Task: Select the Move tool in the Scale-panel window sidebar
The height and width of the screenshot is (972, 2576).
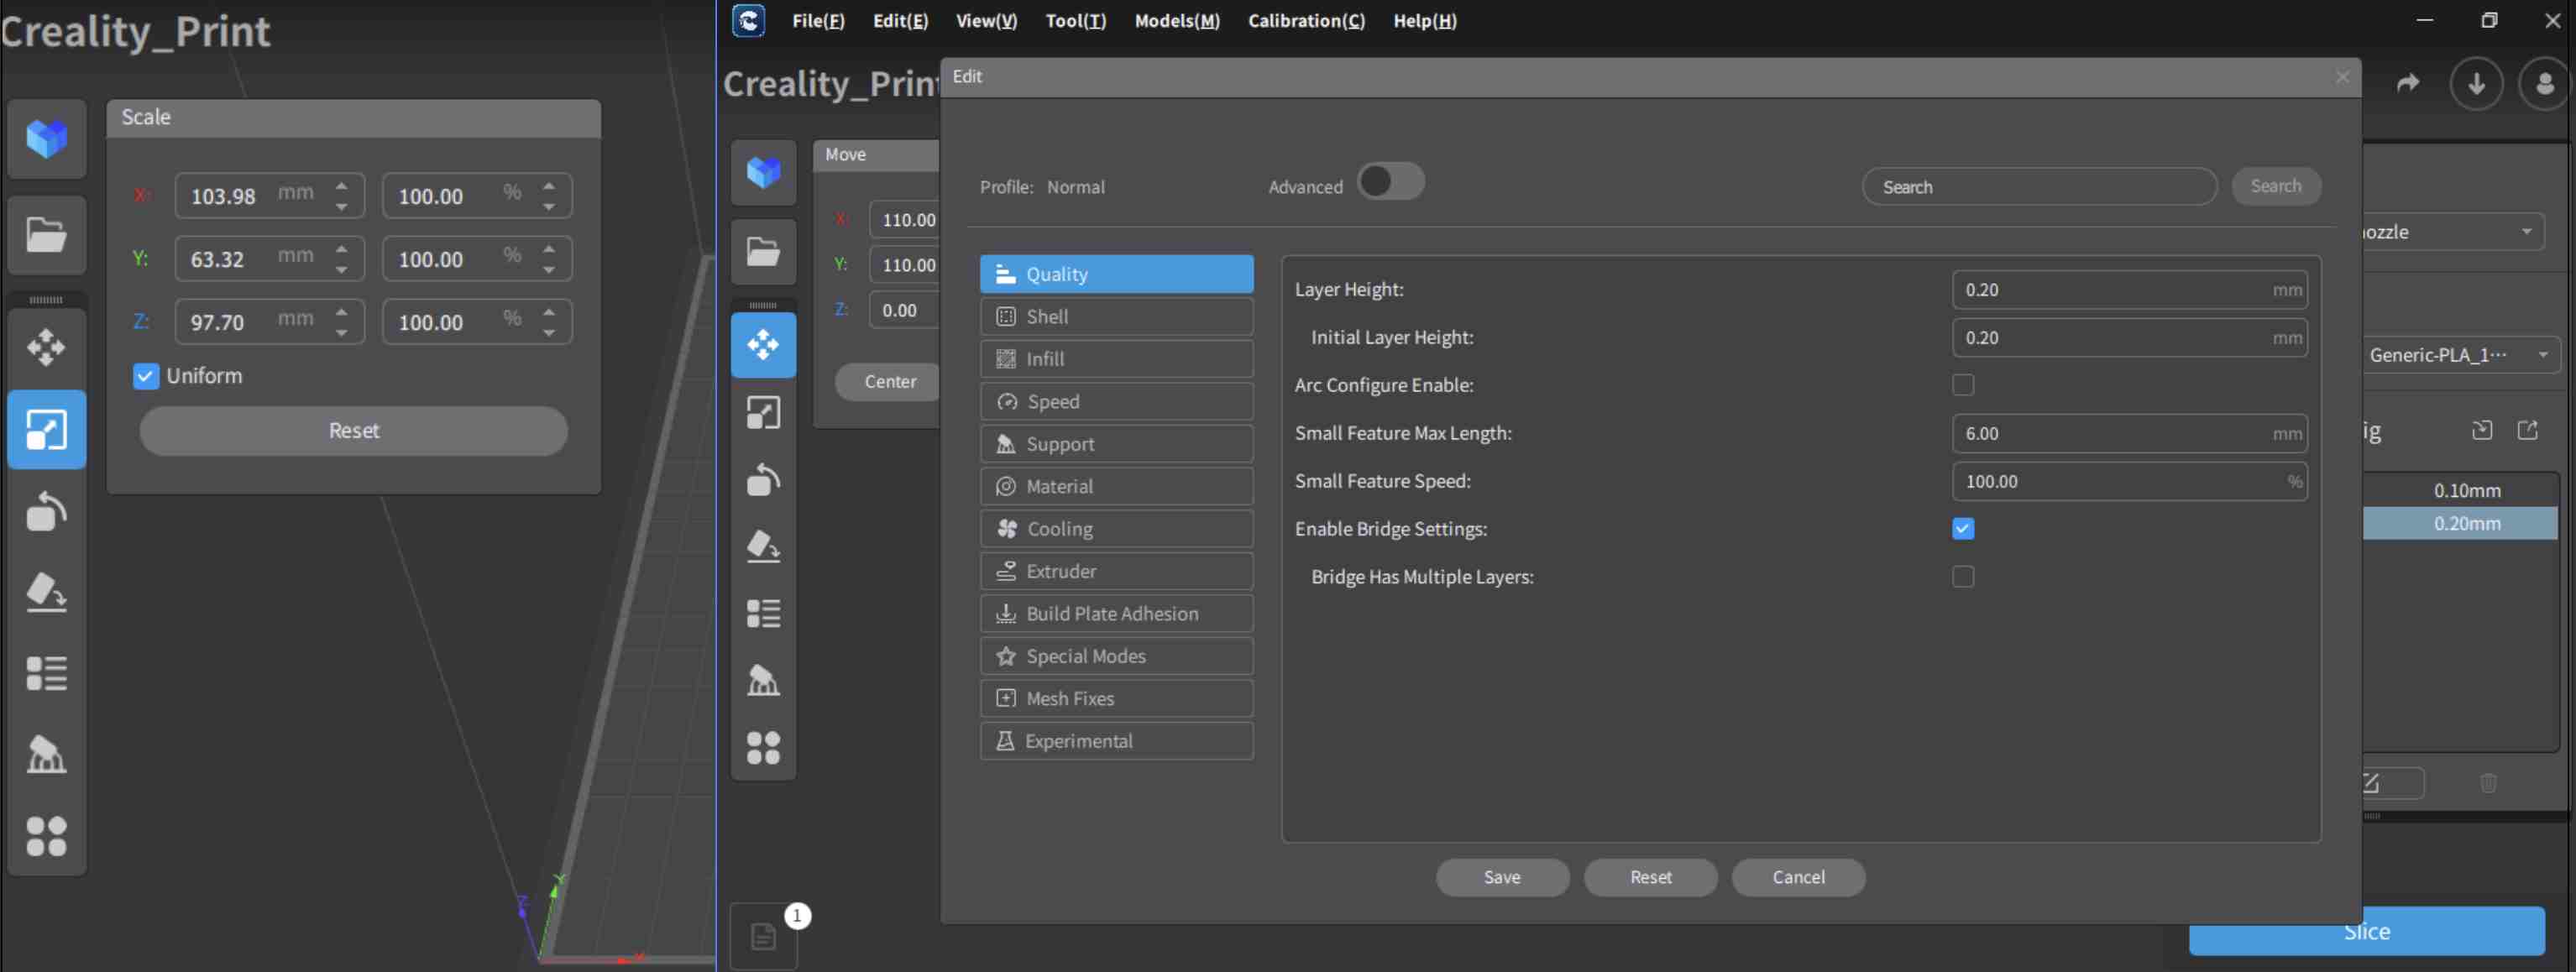Action: pyautogui.click(x=46, y=347)
